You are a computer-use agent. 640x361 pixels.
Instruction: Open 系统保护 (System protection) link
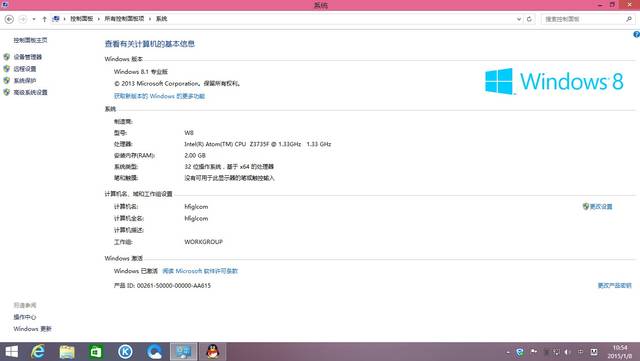[25, 80]
